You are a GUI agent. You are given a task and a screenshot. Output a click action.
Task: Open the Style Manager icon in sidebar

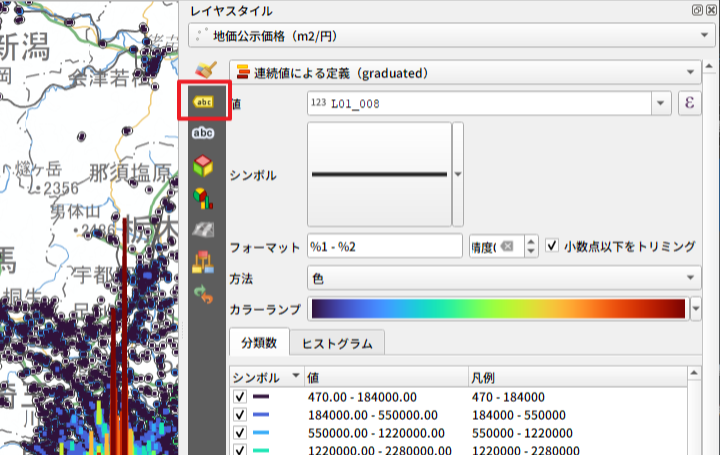204,261
